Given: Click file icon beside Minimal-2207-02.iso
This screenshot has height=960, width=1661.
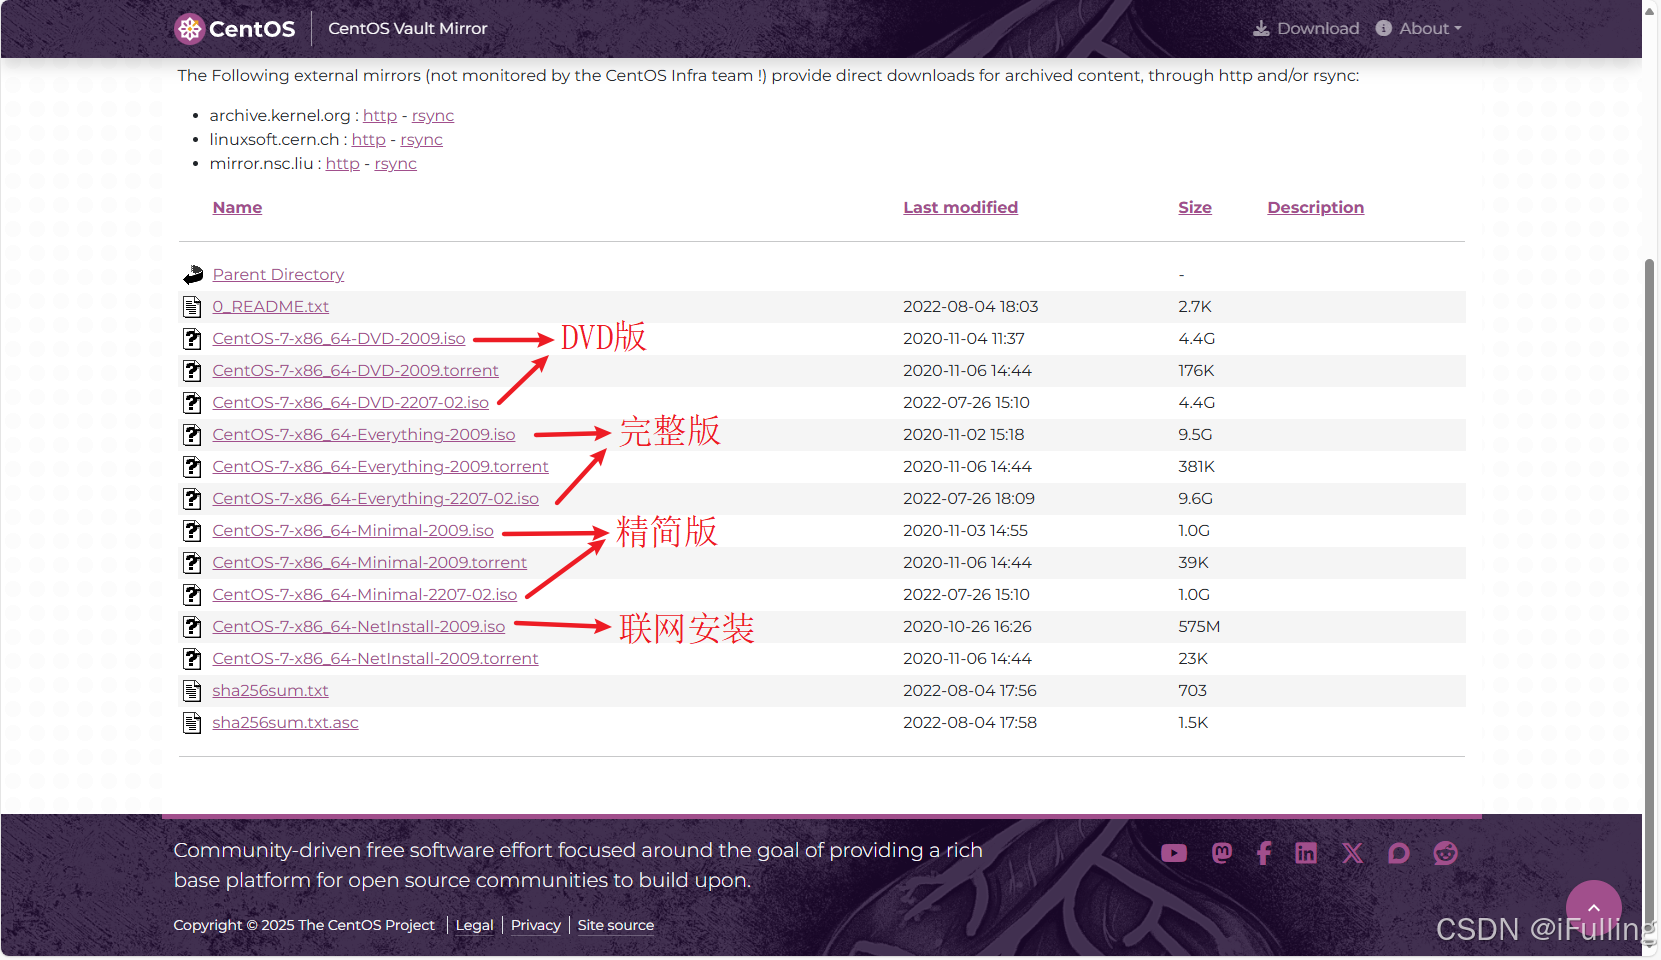Looking at the screenshot, I should pyautogui.click(x=193, y=595).
